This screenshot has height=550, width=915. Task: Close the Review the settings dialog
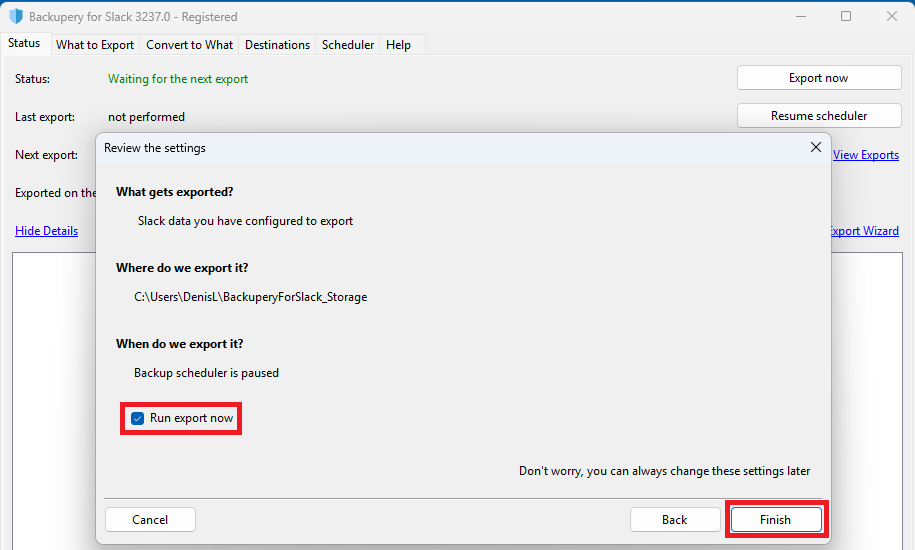816,147
